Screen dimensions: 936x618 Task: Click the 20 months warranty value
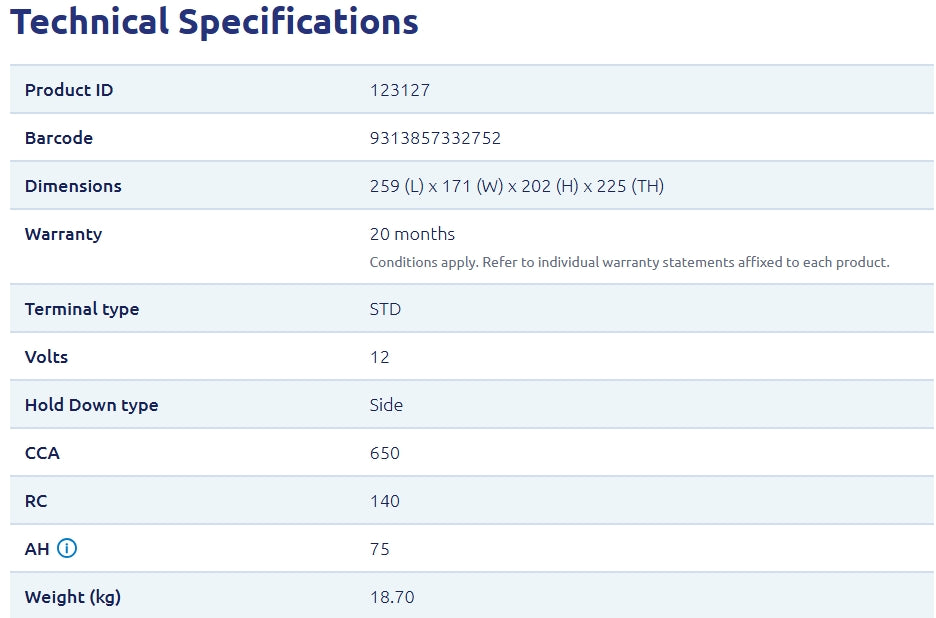412,234
